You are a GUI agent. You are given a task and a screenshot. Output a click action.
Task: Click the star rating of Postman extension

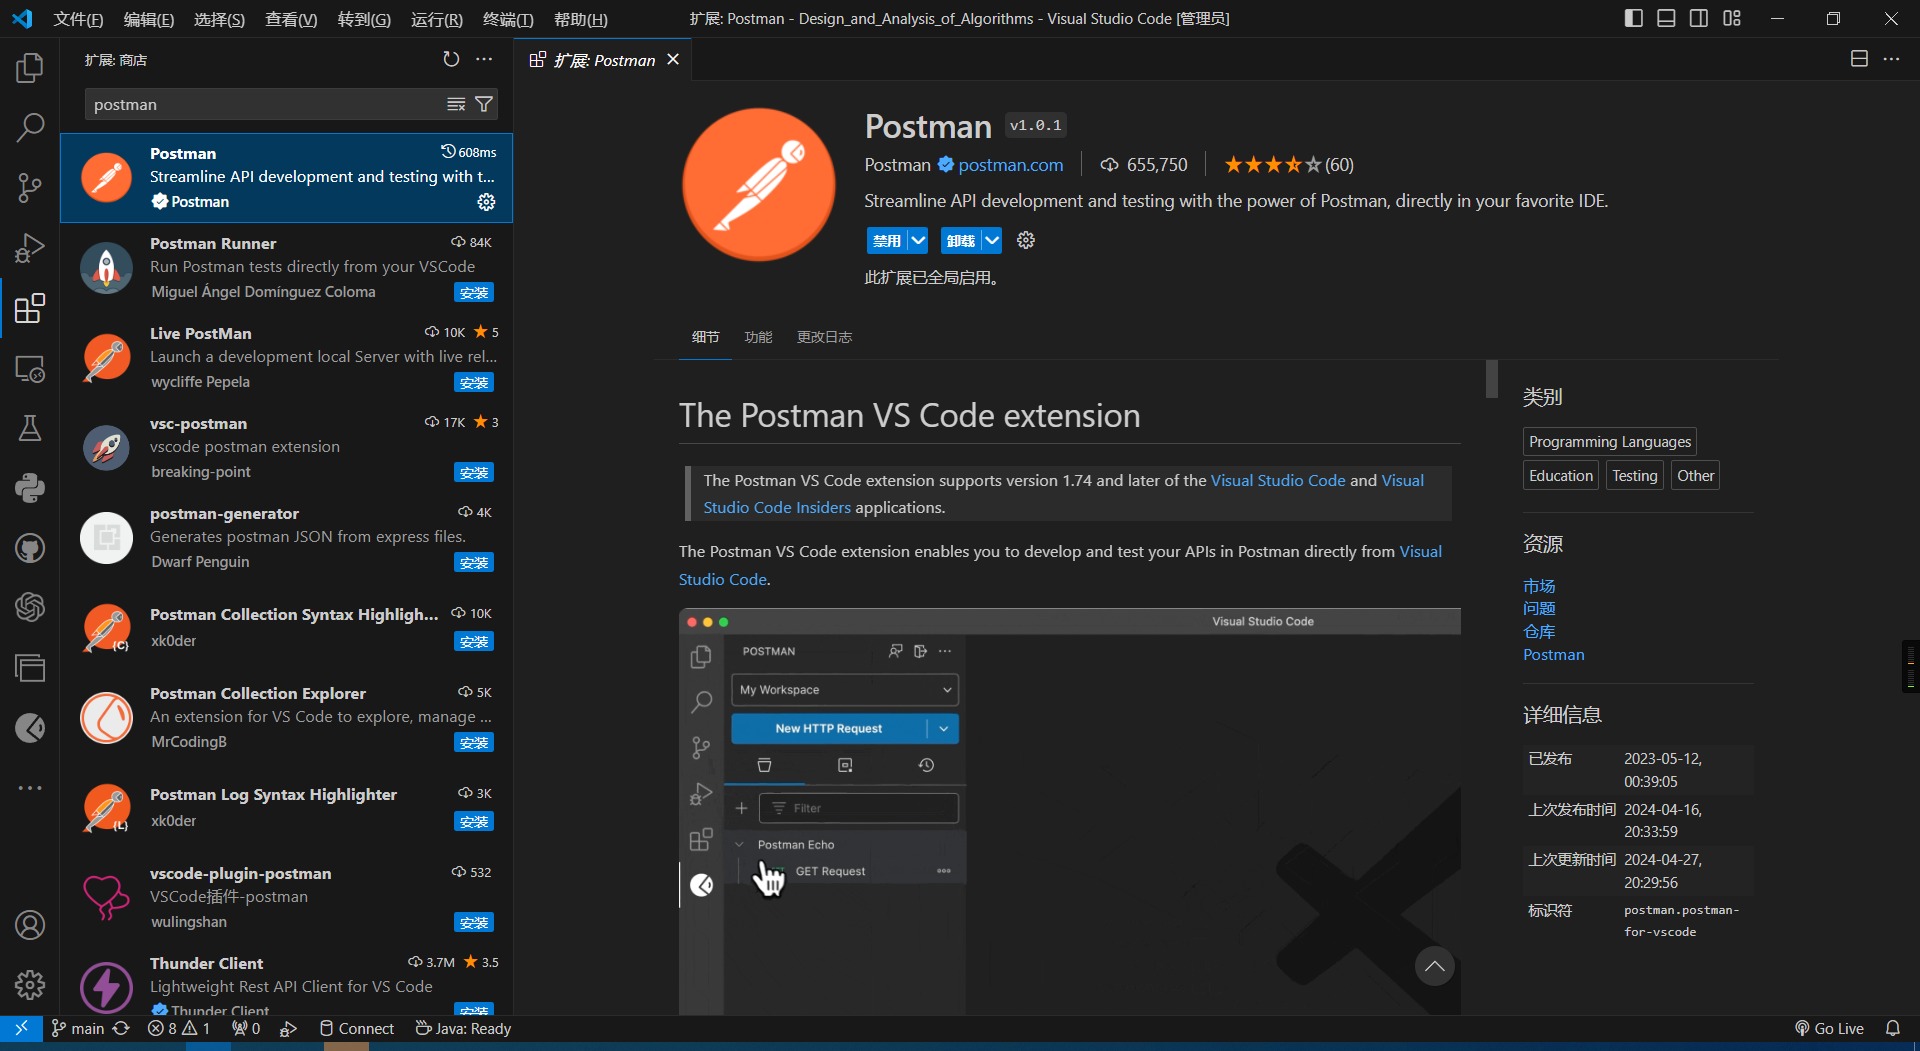[x=1288, y=165]
